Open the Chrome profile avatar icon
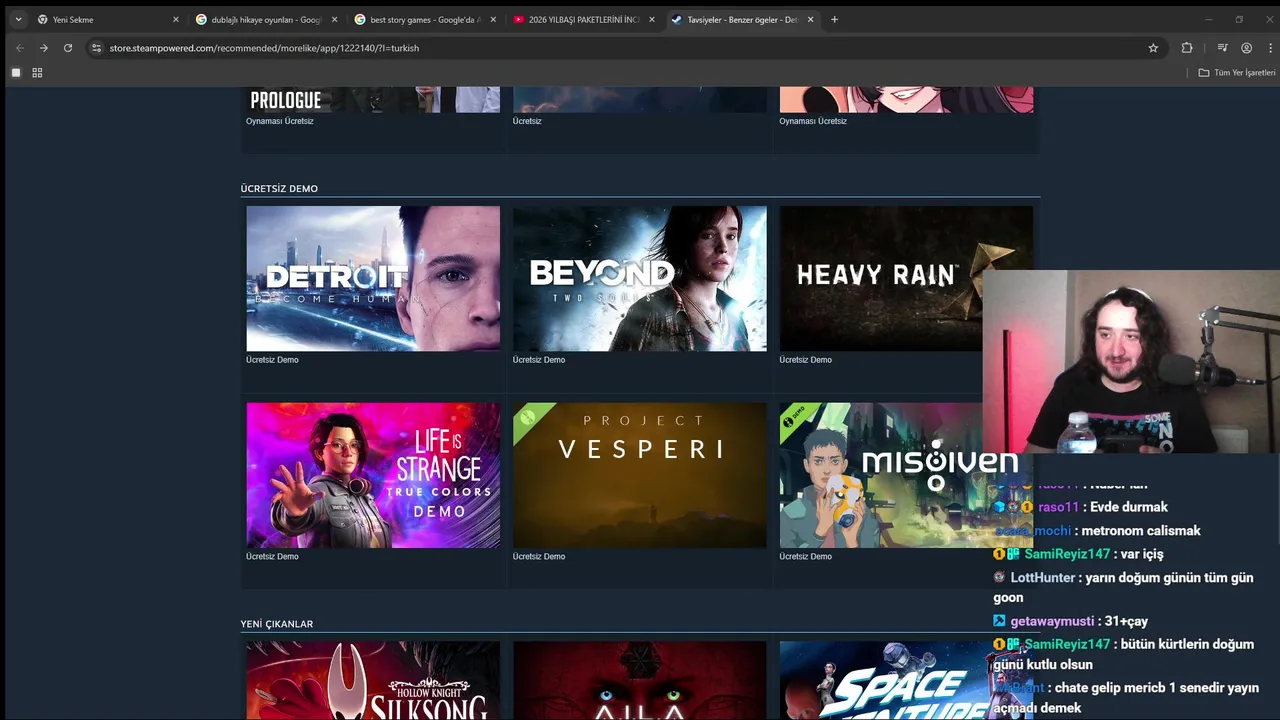This screenshot has width=1280, height=720. [1246, 48]
